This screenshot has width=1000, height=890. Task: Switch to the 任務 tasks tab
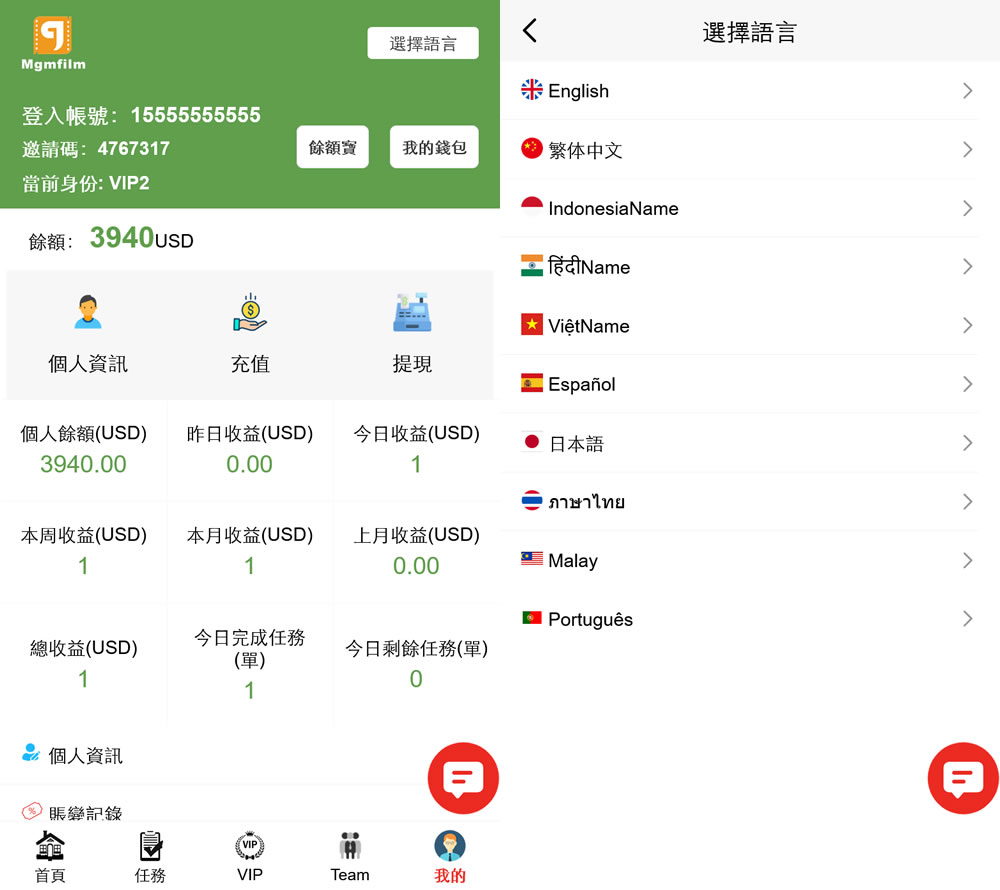coord(150,857)
